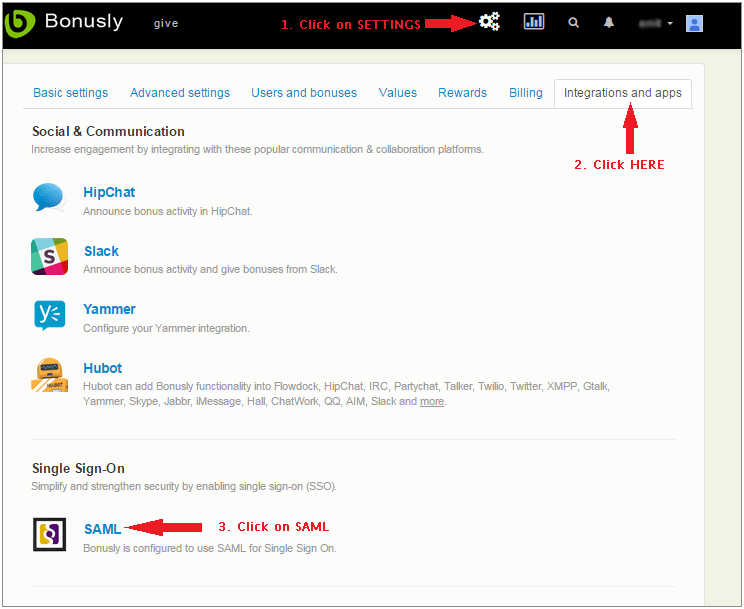Follow the 'more' link in Hubot description

(x=432, y=402)
